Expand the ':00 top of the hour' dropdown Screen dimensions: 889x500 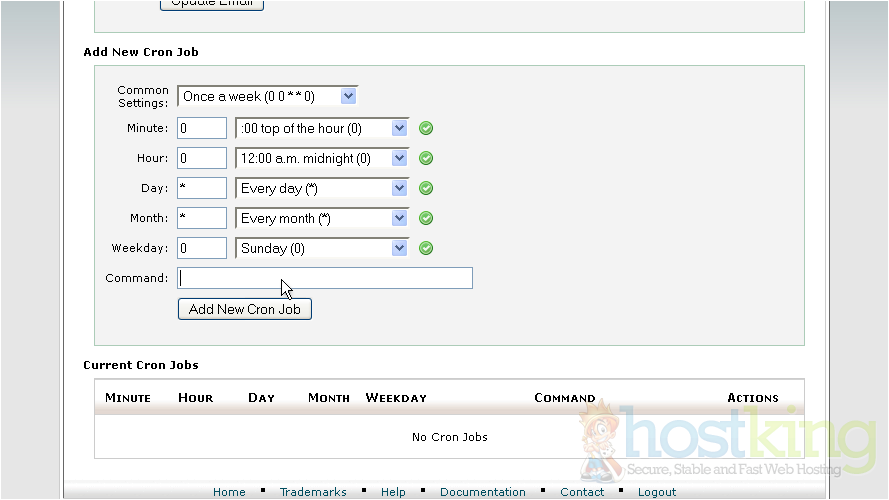322,128
